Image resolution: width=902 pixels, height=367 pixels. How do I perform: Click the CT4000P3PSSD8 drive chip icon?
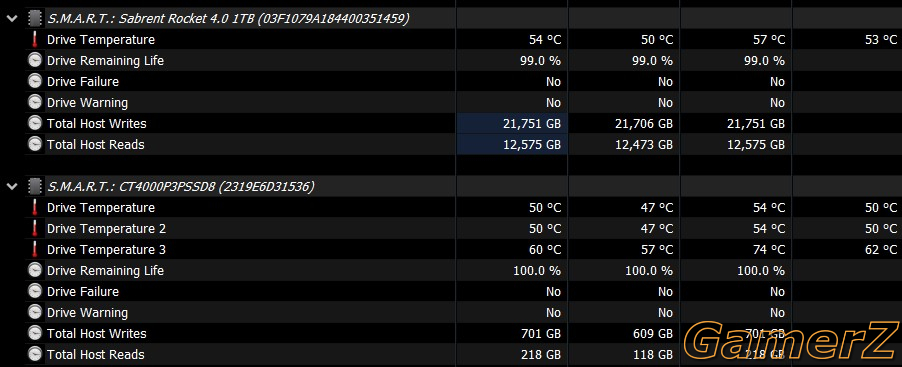(35, 187)
